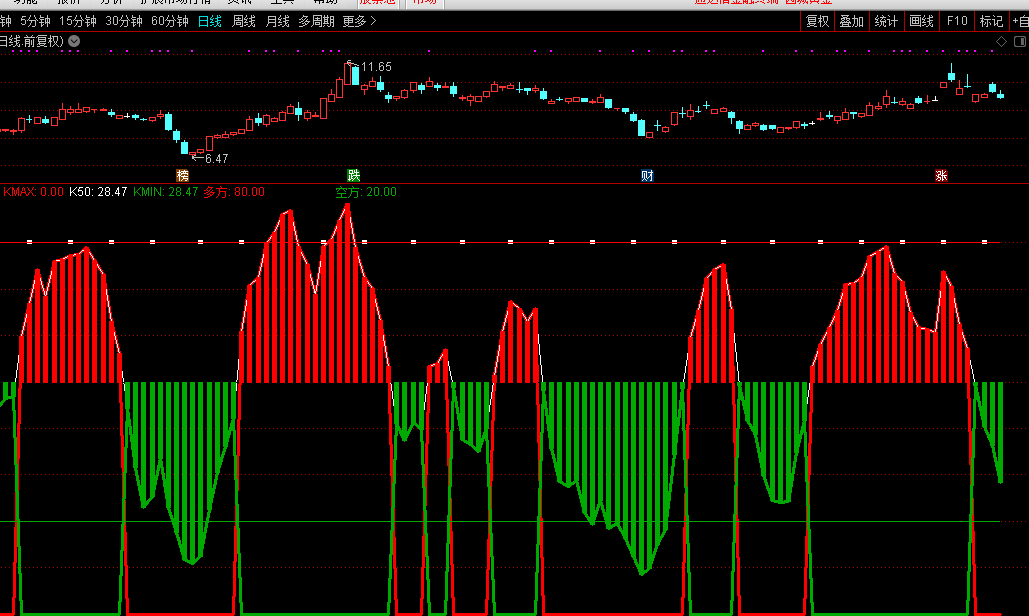Switch to 周线 weekly chart
The height and width of the screenshot is (616, 1029).
(244, 21)
